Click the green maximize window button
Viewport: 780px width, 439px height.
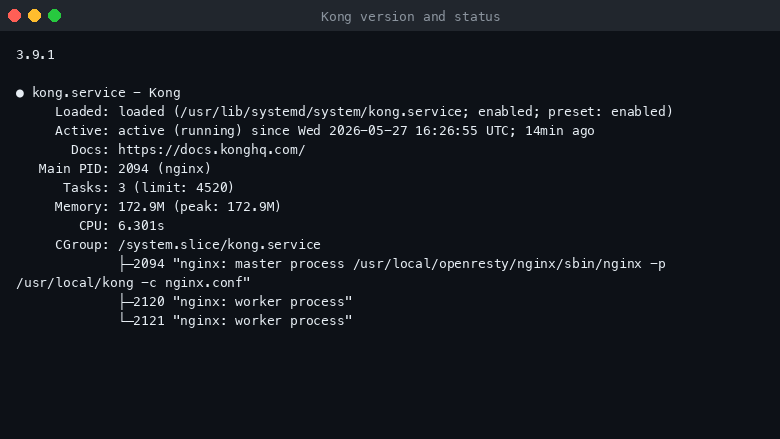[54, 16]
